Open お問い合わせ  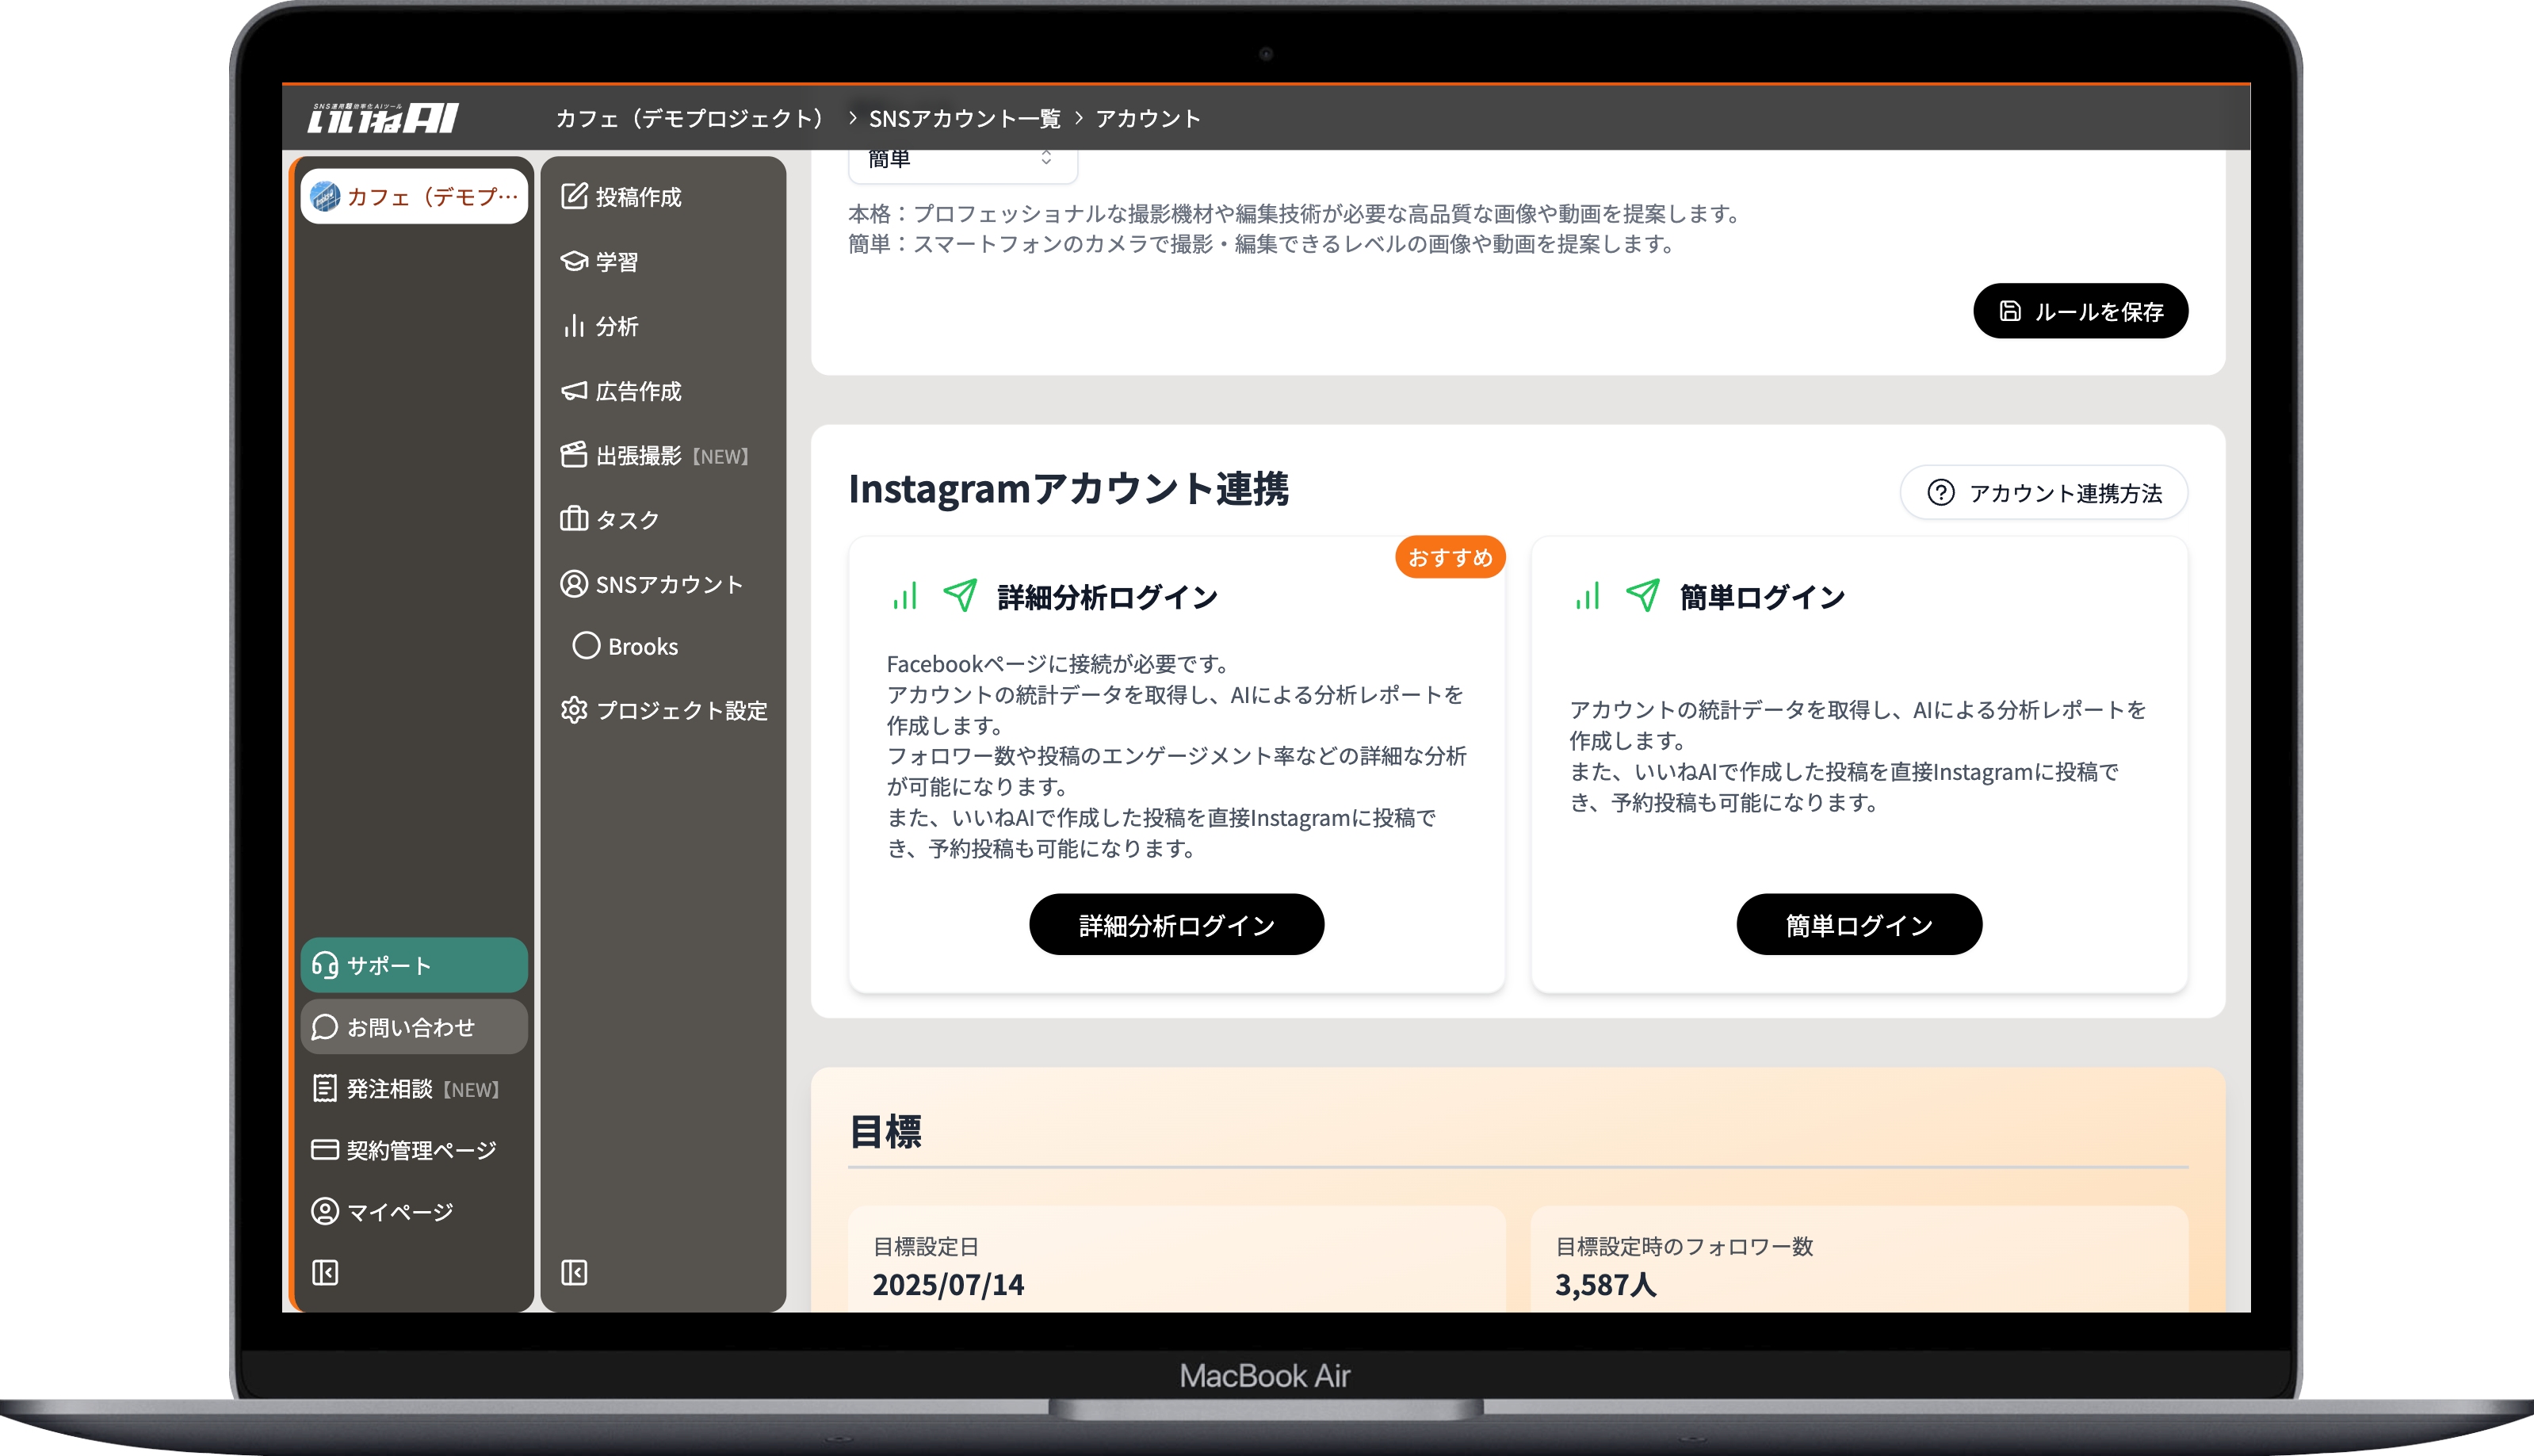[414, 1027]
